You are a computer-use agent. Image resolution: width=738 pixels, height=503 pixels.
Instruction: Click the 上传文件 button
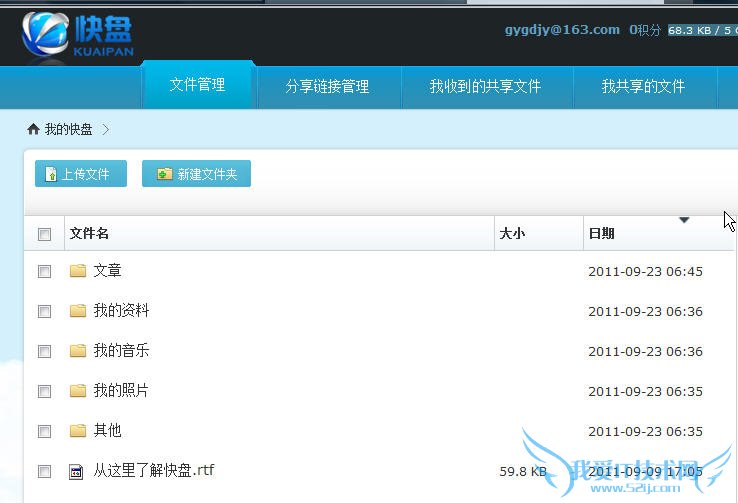pyautogui.click(x=81, y=174)
